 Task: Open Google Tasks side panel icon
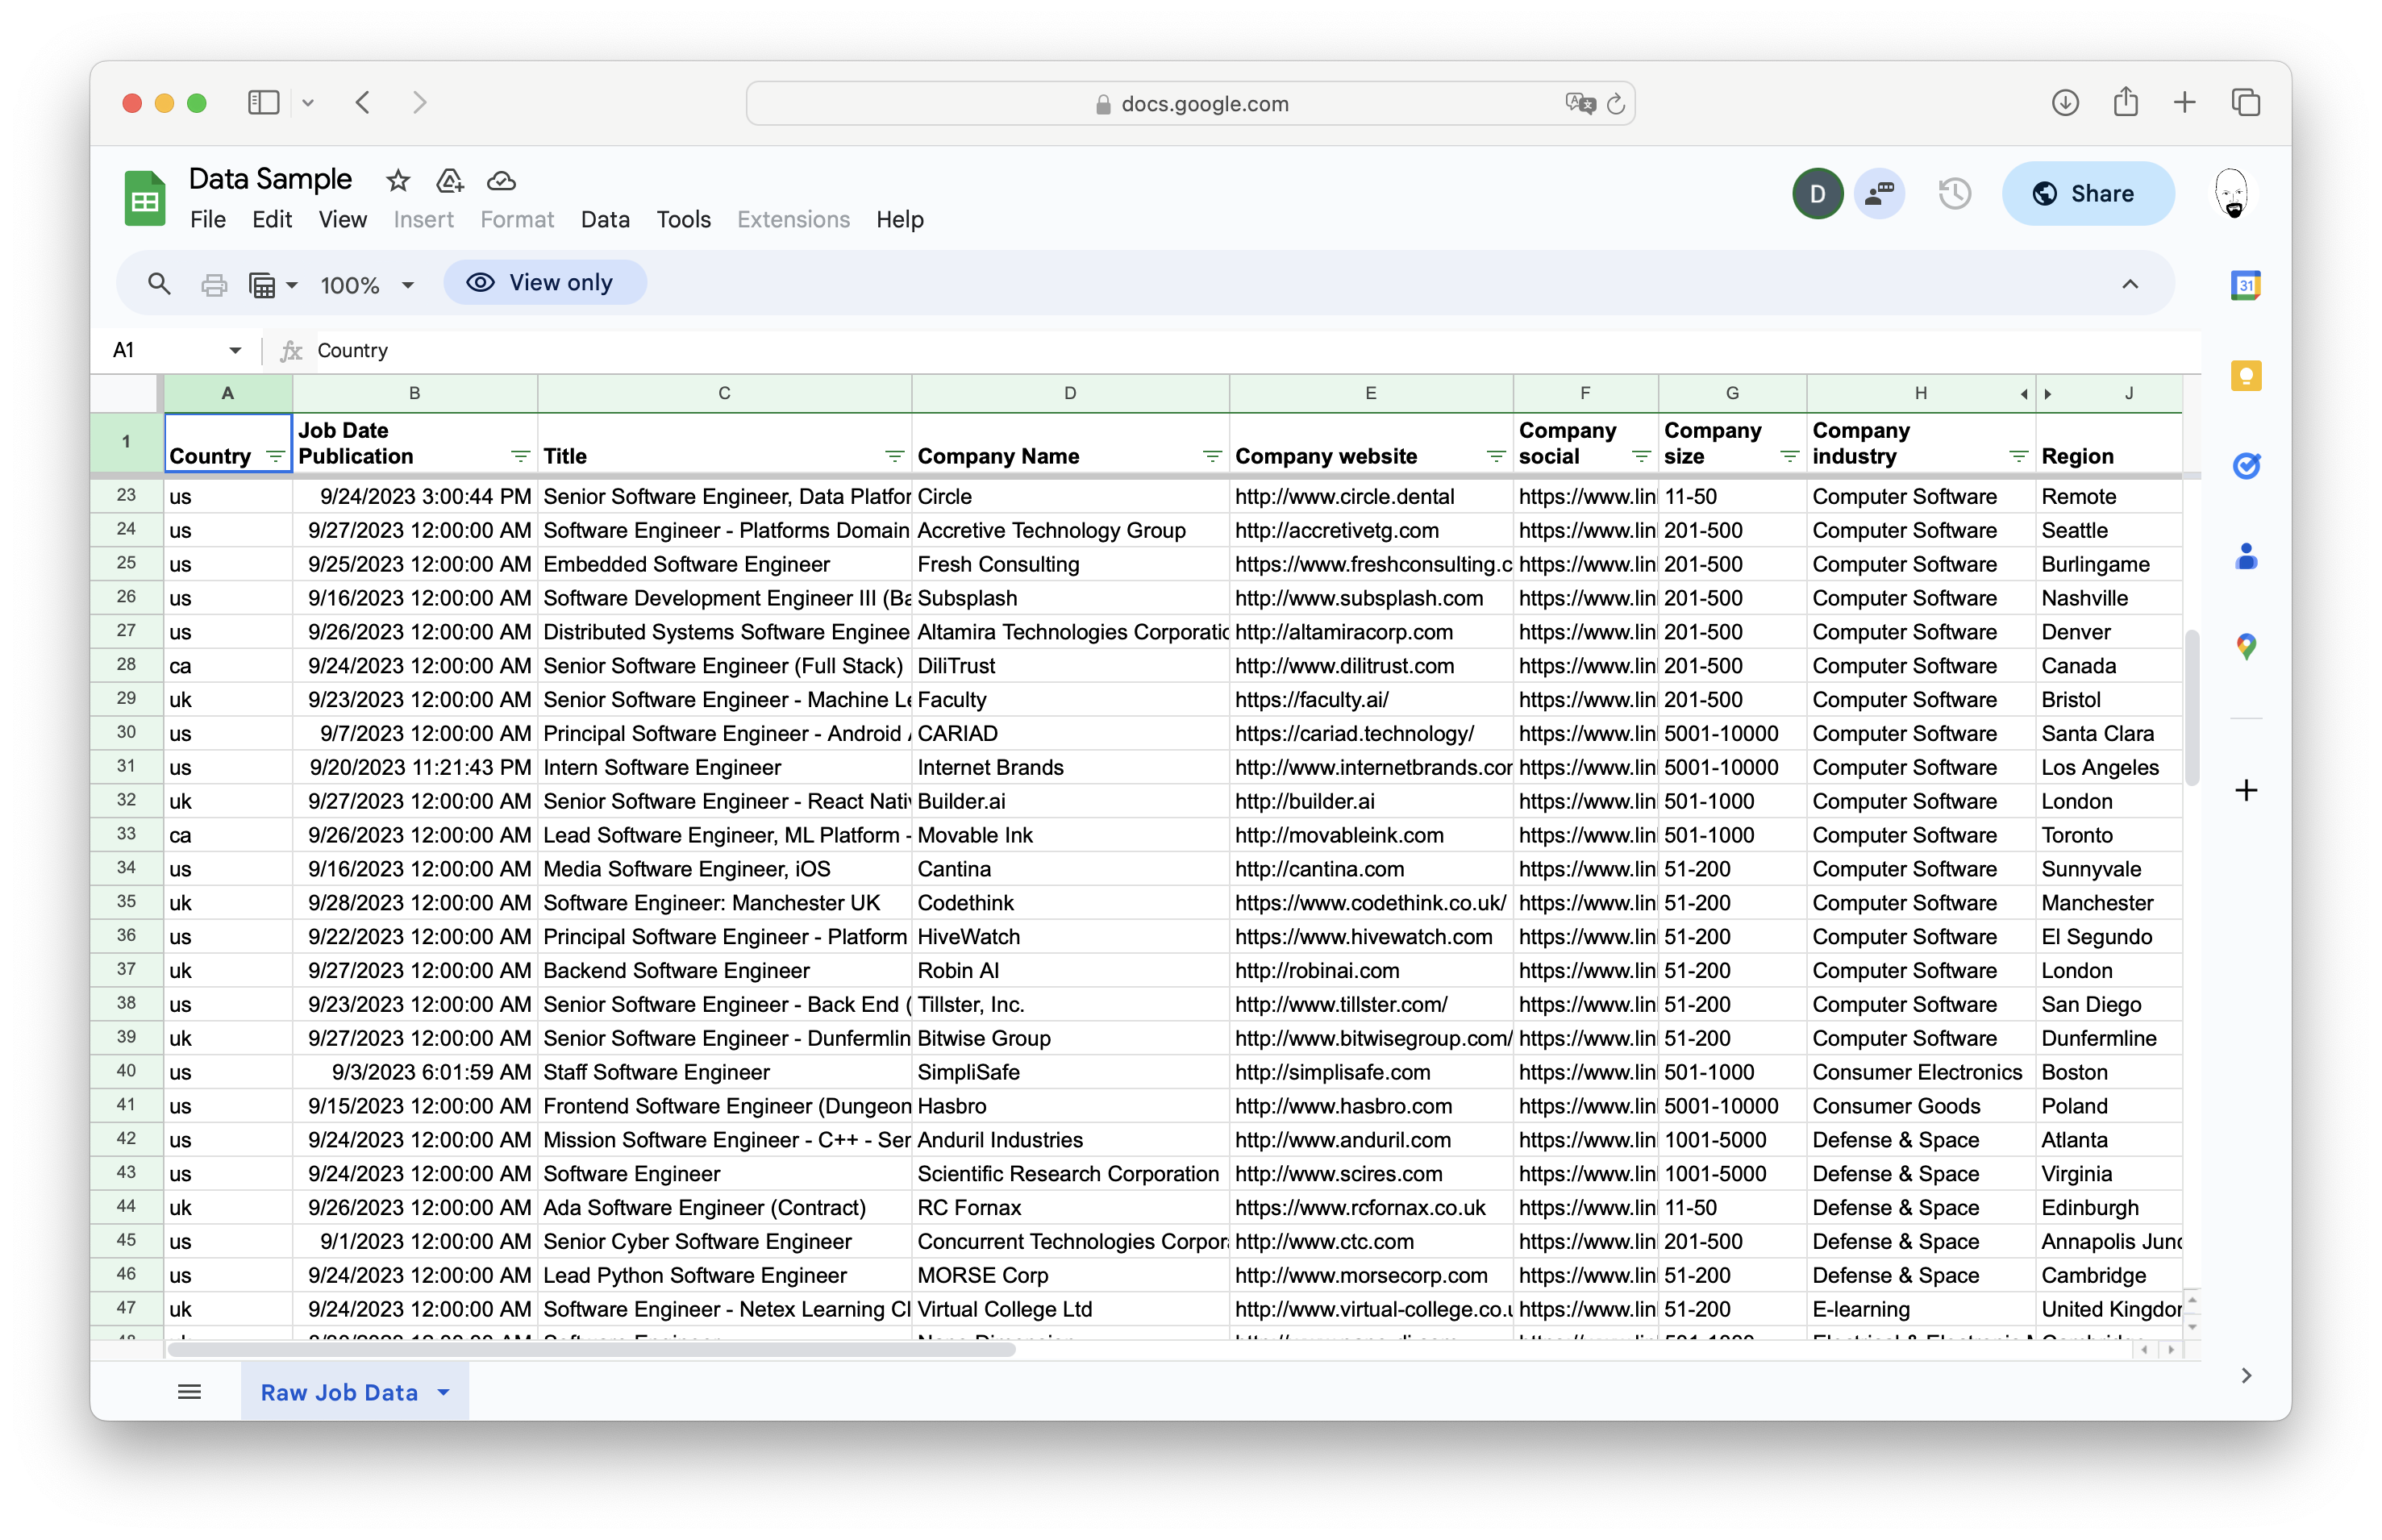coord(2245,466)
